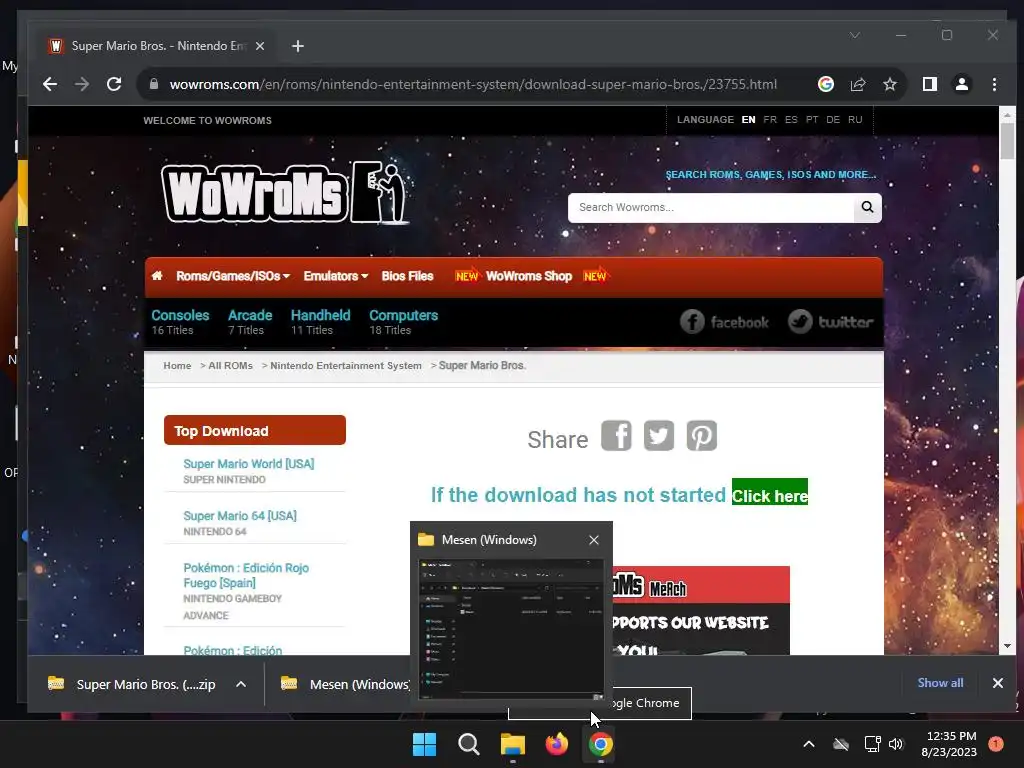The height and width of the screenshot is (768, 1024).
Task: Open the Wowroms facebook link icon
Action: pyautogui.click(x=724, y=322)
